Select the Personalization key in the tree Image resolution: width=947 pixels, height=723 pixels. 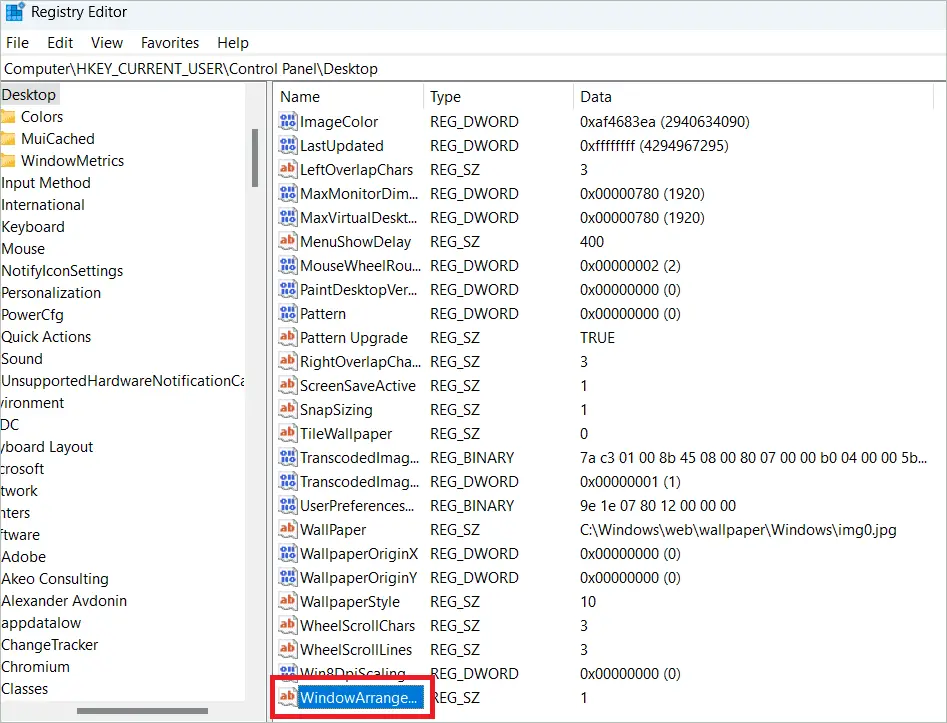tap(51, 293)
